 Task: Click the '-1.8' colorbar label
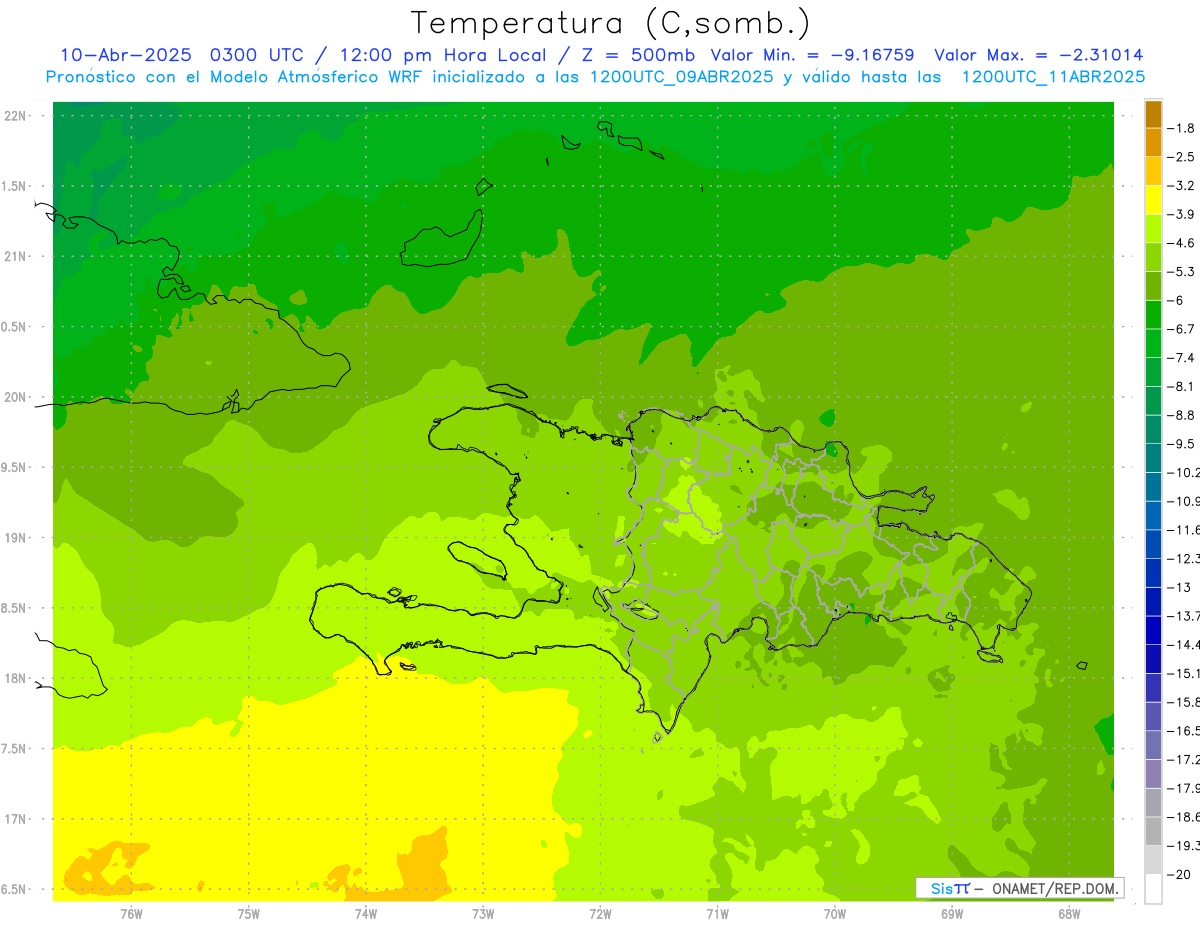click(1181, 128)
